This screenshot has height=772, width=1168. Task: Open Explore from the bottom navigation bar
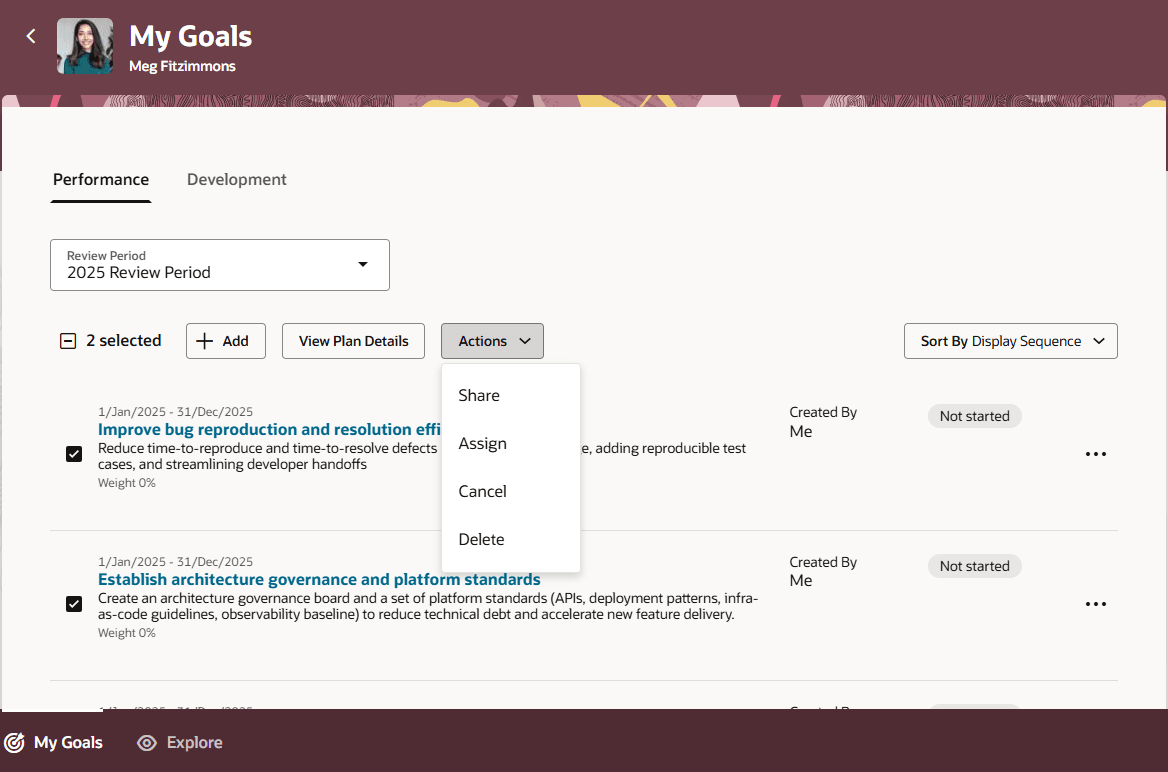(x=179, y=742)
